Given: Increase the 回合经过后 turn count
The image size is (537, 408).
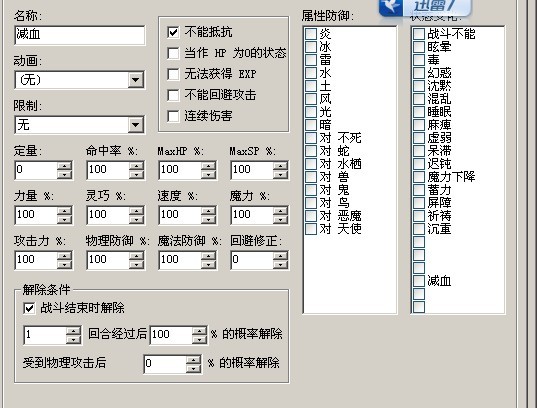Looking at the screenshot, I should pos(73,331).
